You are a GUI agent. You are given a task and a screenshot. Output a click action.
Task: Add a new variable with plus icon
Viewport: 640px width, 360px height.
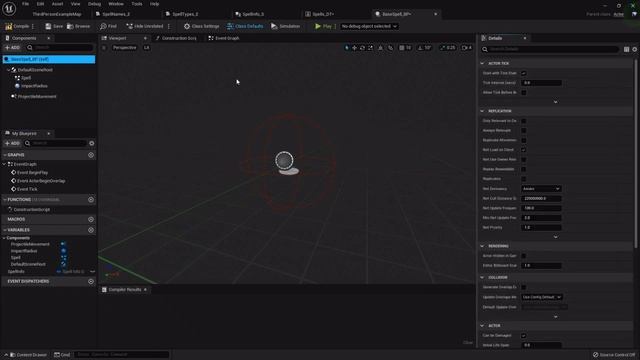[x=91, y=230]
